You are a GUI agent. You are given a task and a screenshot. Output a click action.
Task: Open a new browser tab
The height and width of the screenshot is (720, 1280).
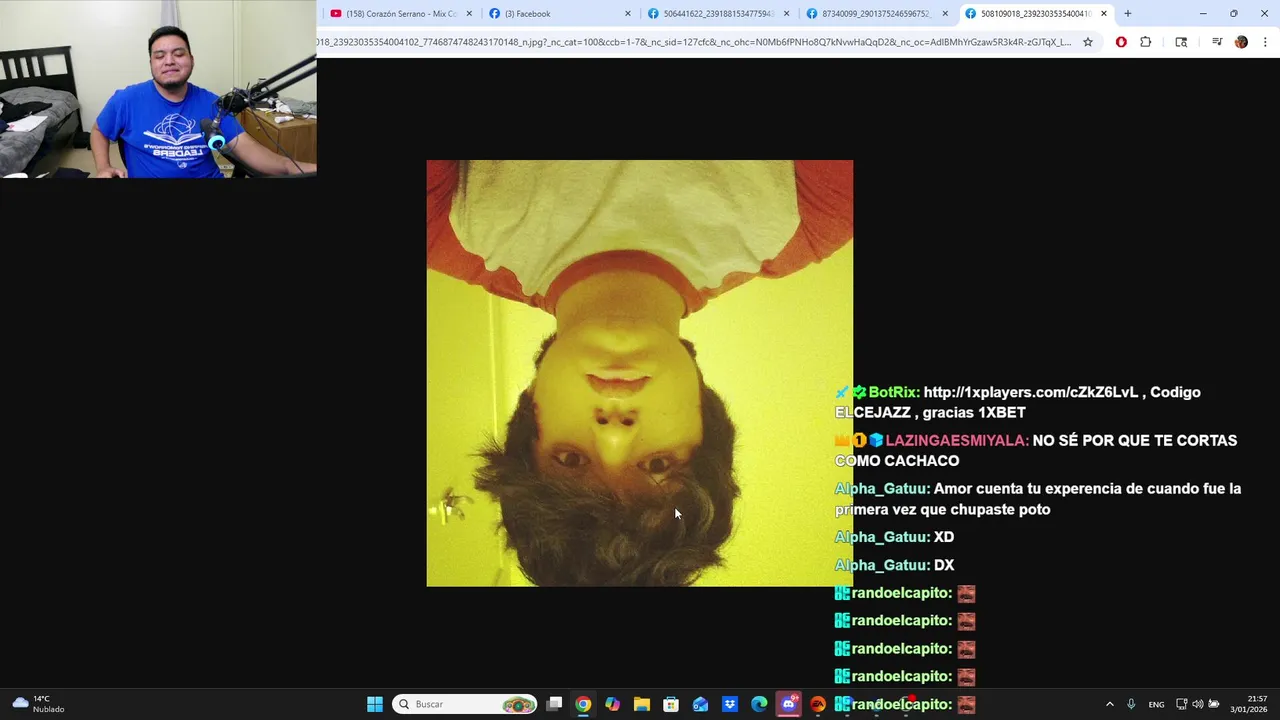1128,14
